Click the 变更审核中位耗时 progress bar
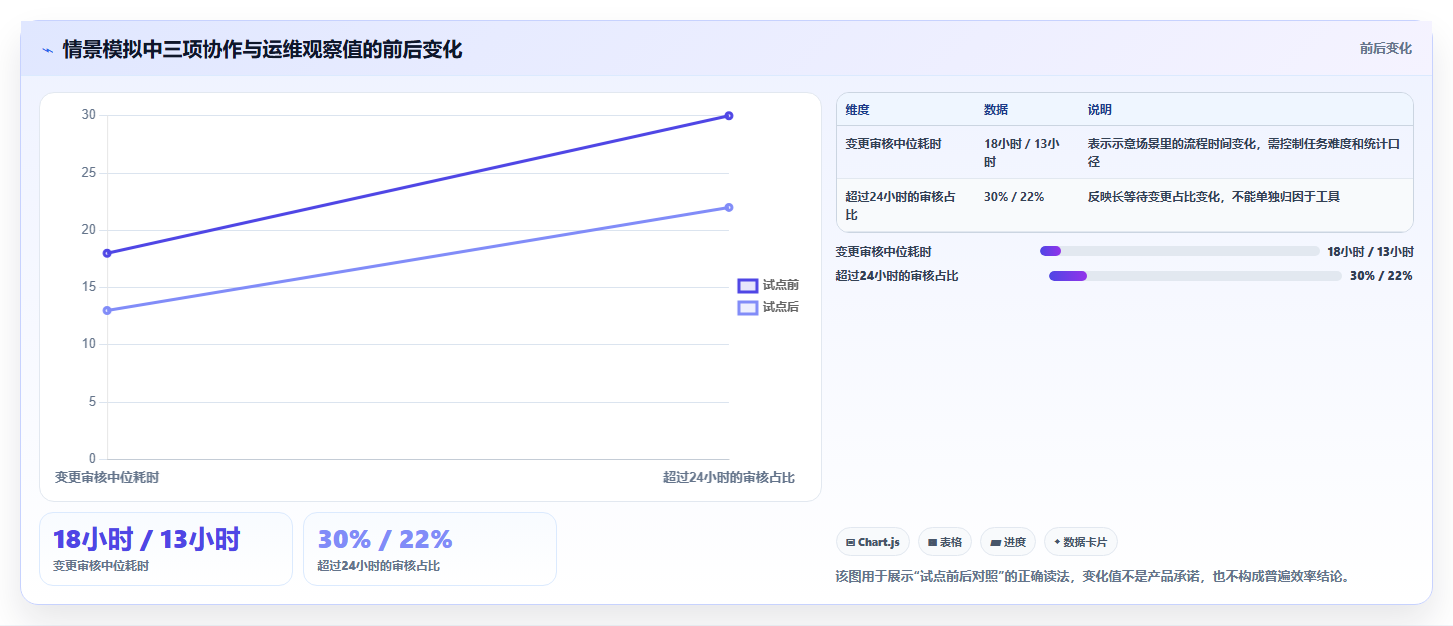The image size is (1453, 626). click(1180, 251)
